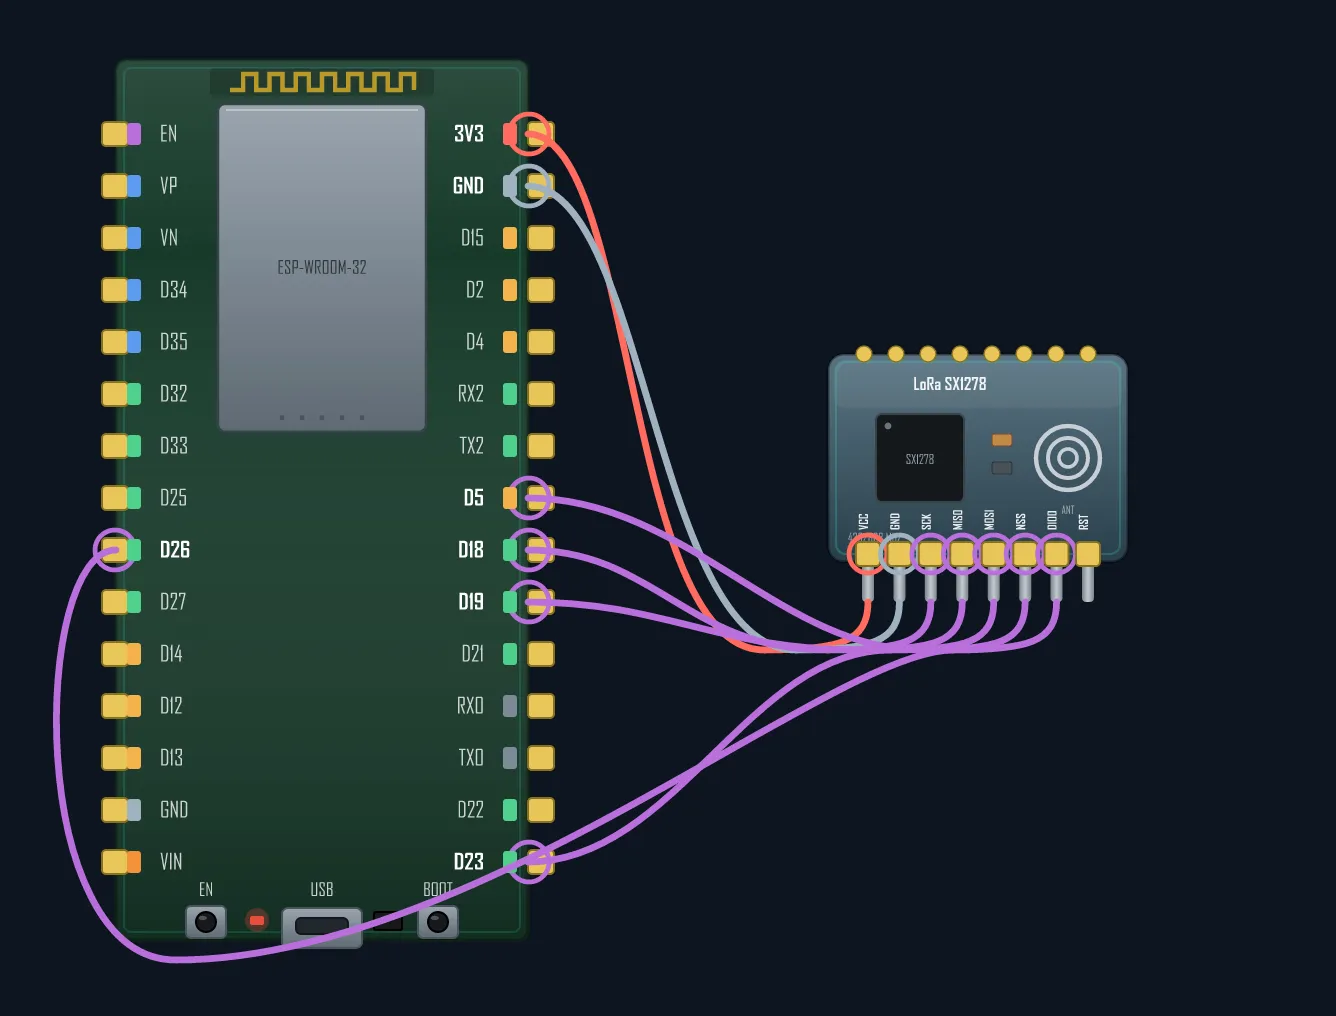Select the D12 pin pad
The width and height of the screenshot is (1336, 1016).
click(x=115, y=706)
